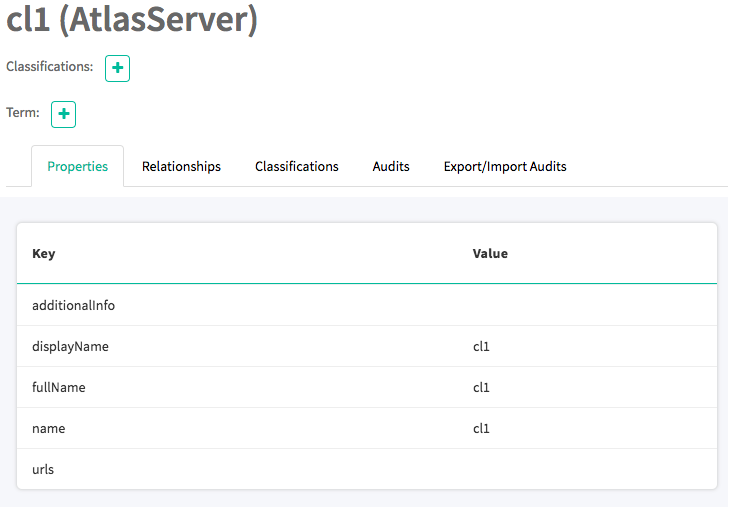The width and height of the screenshot is (748, 527).
Task: Open the Export/Import Audits tab
Action: point(505,166)
